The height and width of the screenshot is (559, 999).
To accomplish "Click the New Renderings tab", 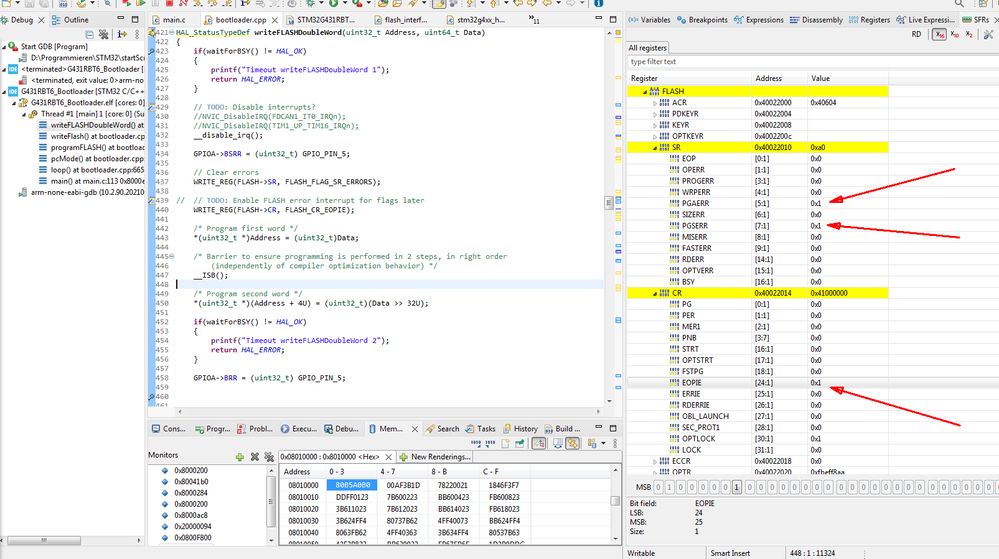I will click(x=437, y=456).
